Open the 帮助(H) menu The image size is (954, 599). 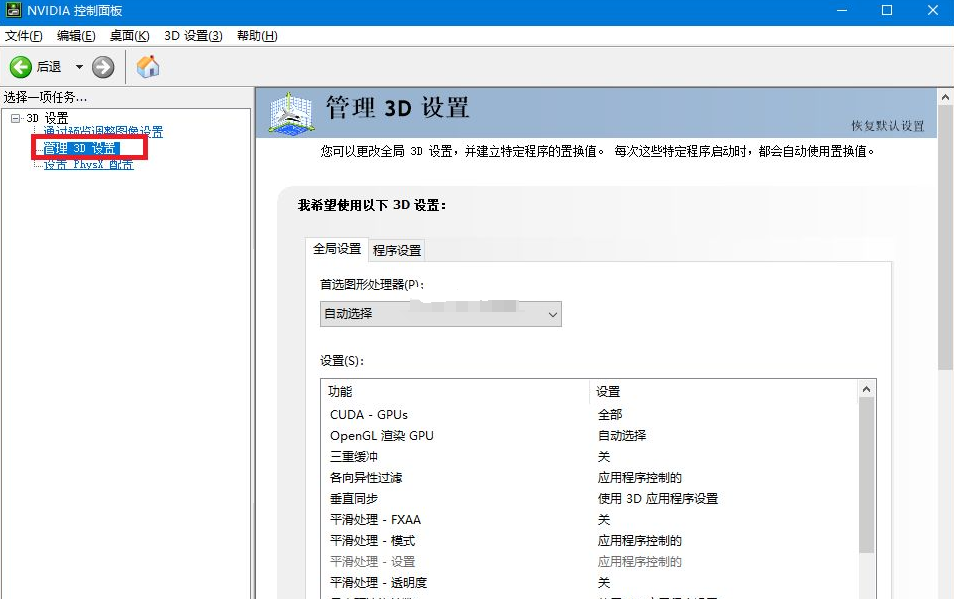257,36
